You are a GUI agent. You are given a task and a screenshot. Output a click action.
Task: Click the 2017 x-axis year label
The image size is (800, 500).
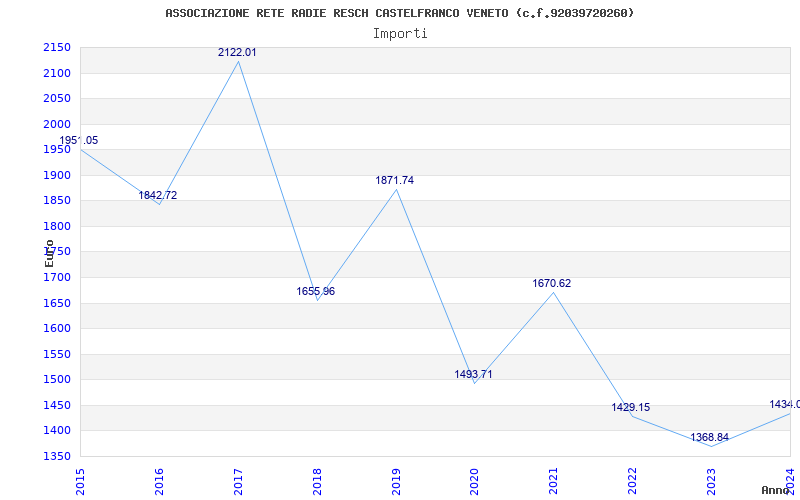click(238, 481)
